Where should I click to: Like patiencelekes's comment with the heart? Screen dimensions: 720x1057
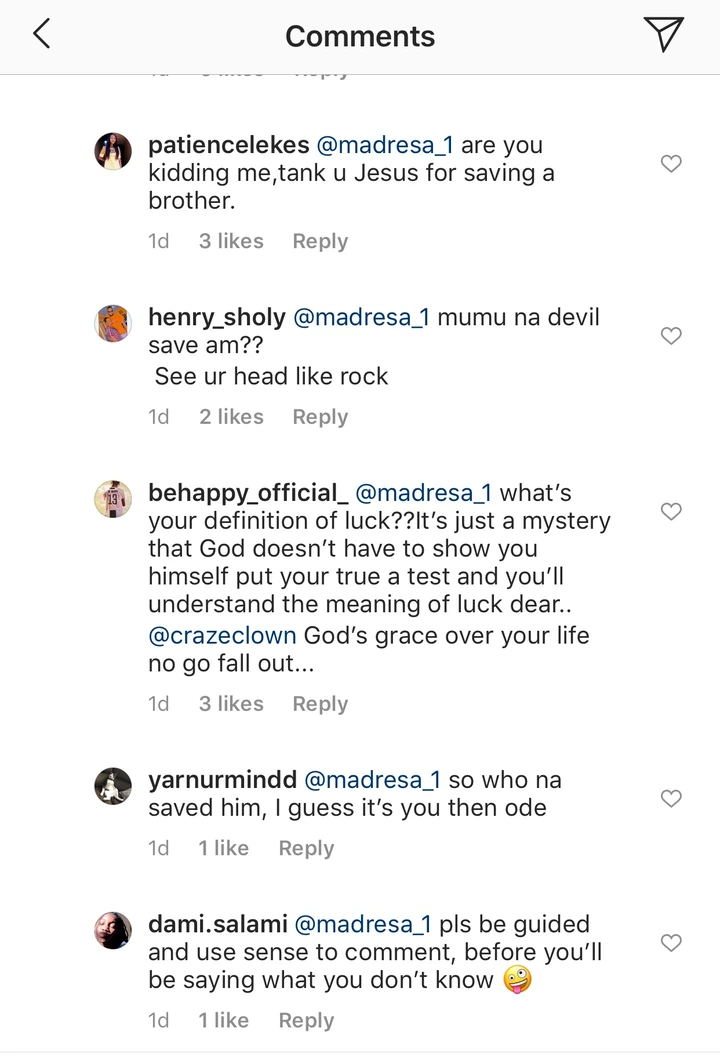(x=672, y=164)
